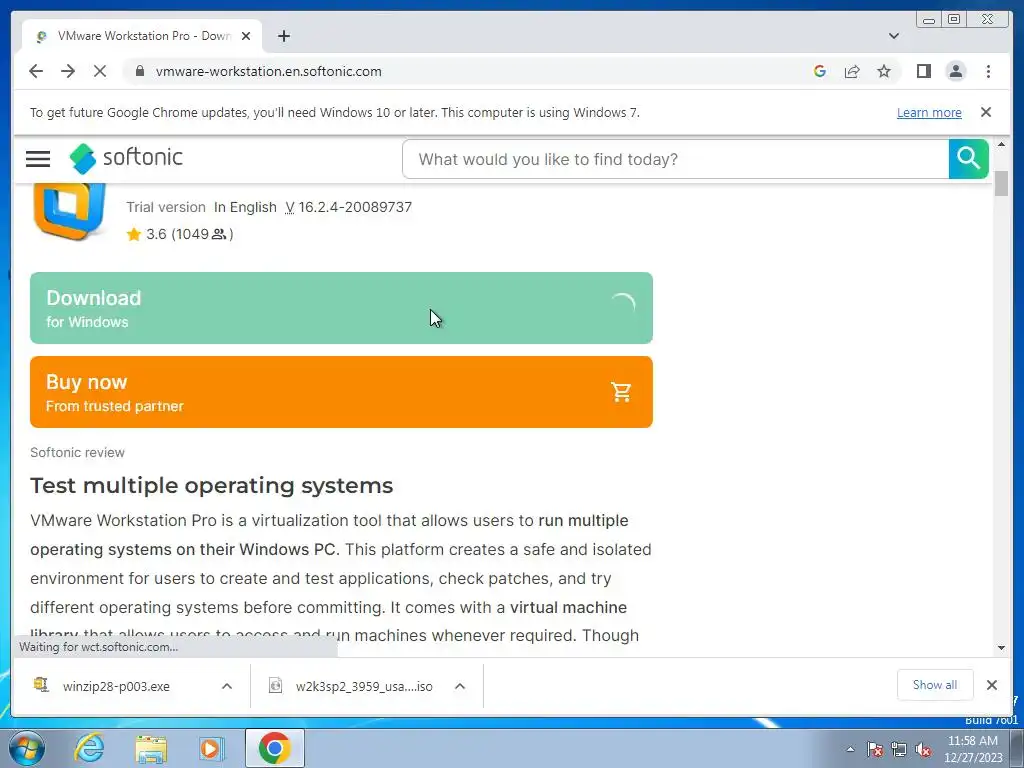Image resolution: width=1024 pixels, height=768 pixels.
Task: Close the downloads bar
Action: [x=991, y=685]
